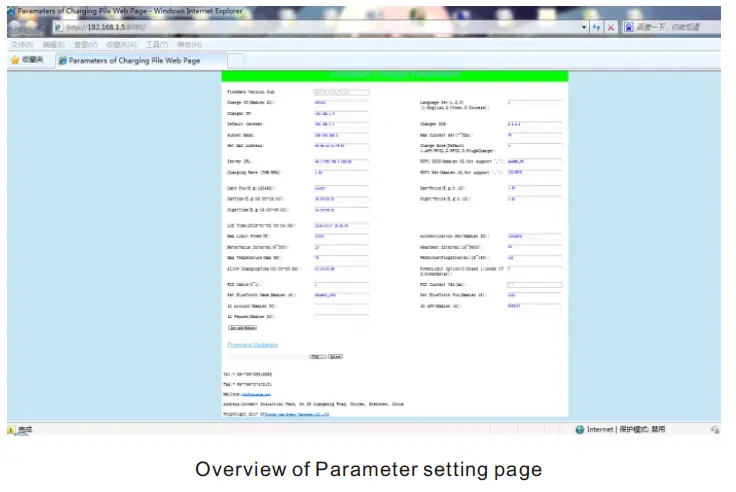The image size is (736, 492).
Task: Click the Authentication Key input field
Action: pos(534,236)
